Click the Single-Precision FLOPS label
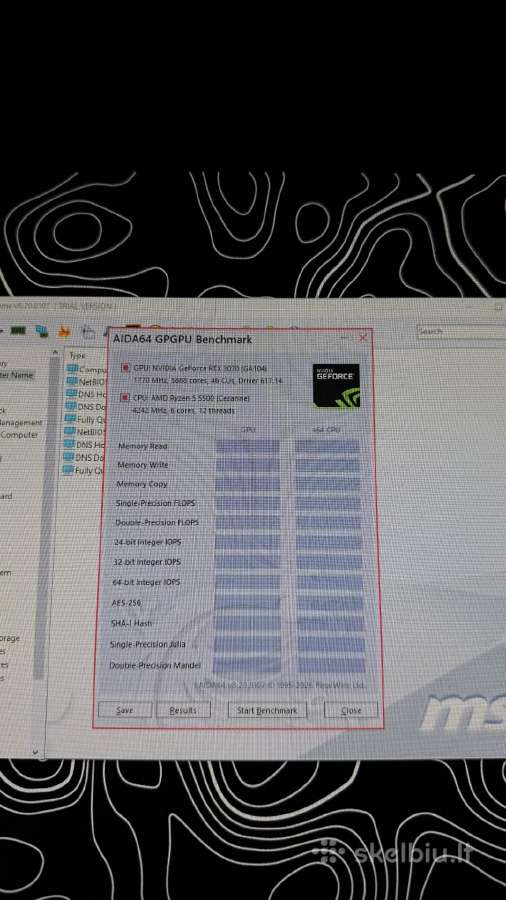The image size is (506, 900). coord(155,503)
